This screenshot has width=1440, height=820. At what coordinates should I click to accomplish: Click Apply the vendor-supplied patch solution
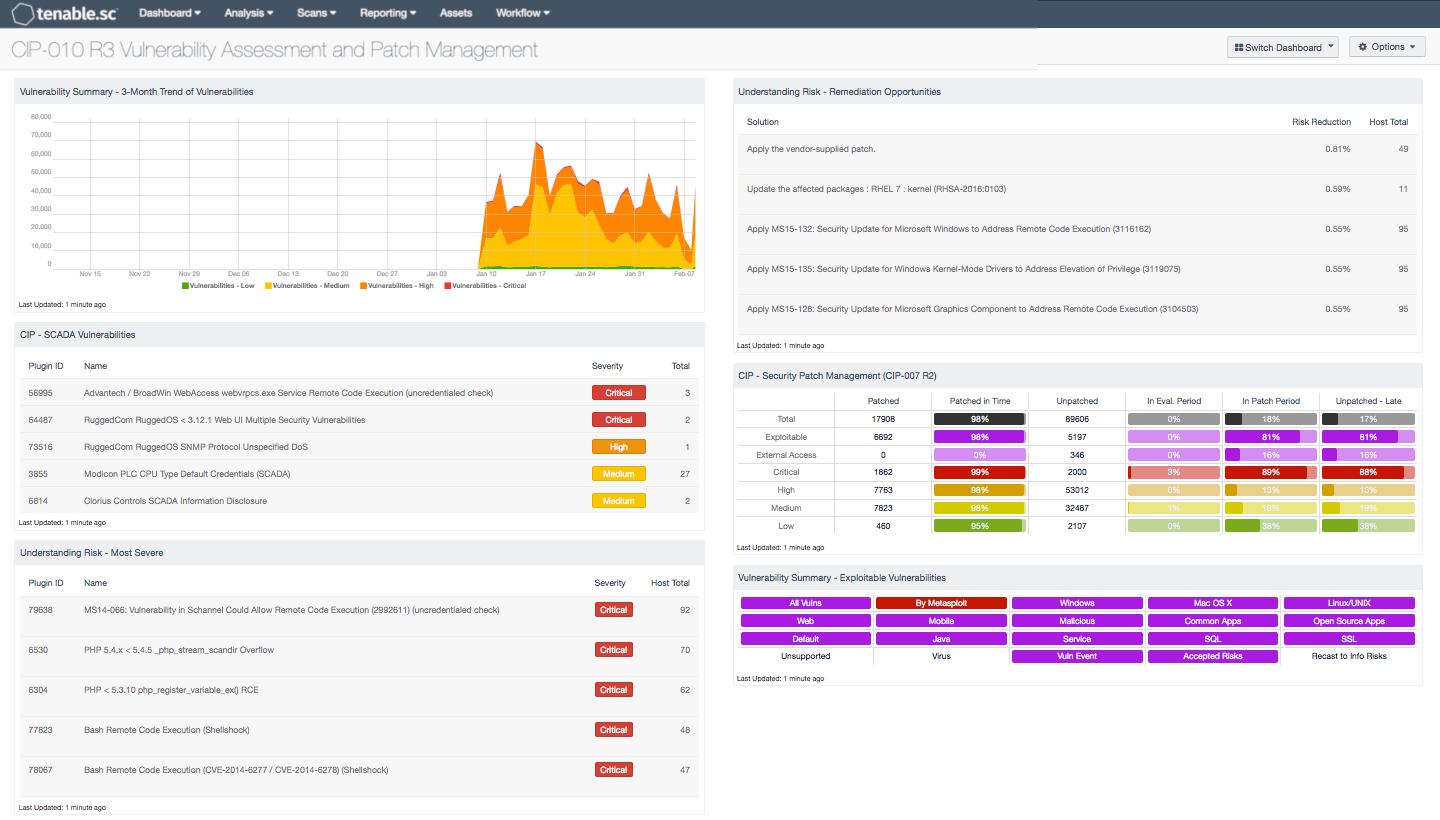tap(811, 149)
